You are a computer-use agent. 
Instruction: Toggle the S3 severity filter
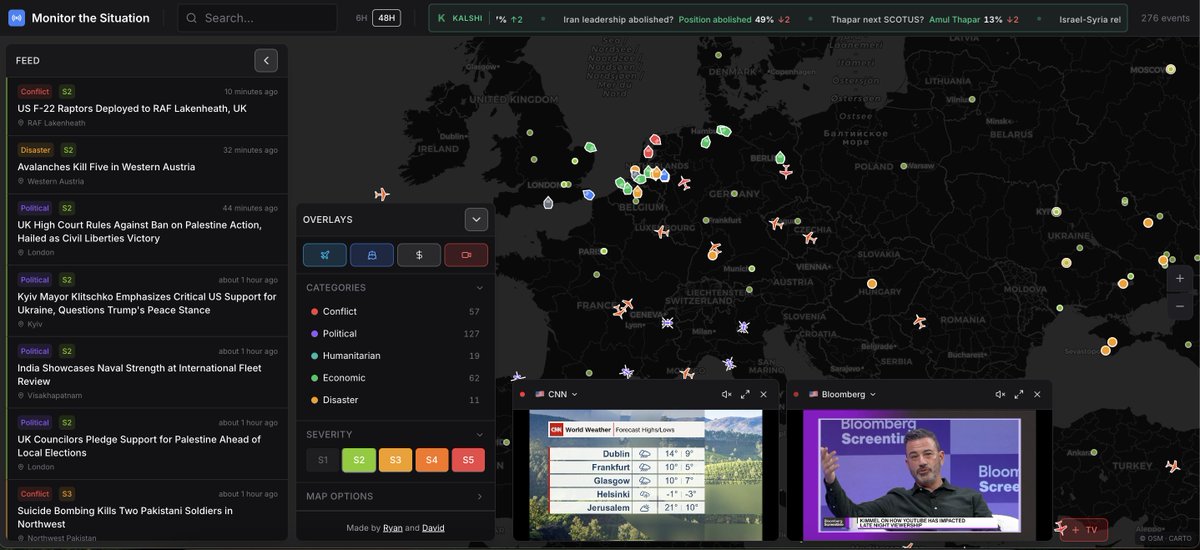point(395,460)
